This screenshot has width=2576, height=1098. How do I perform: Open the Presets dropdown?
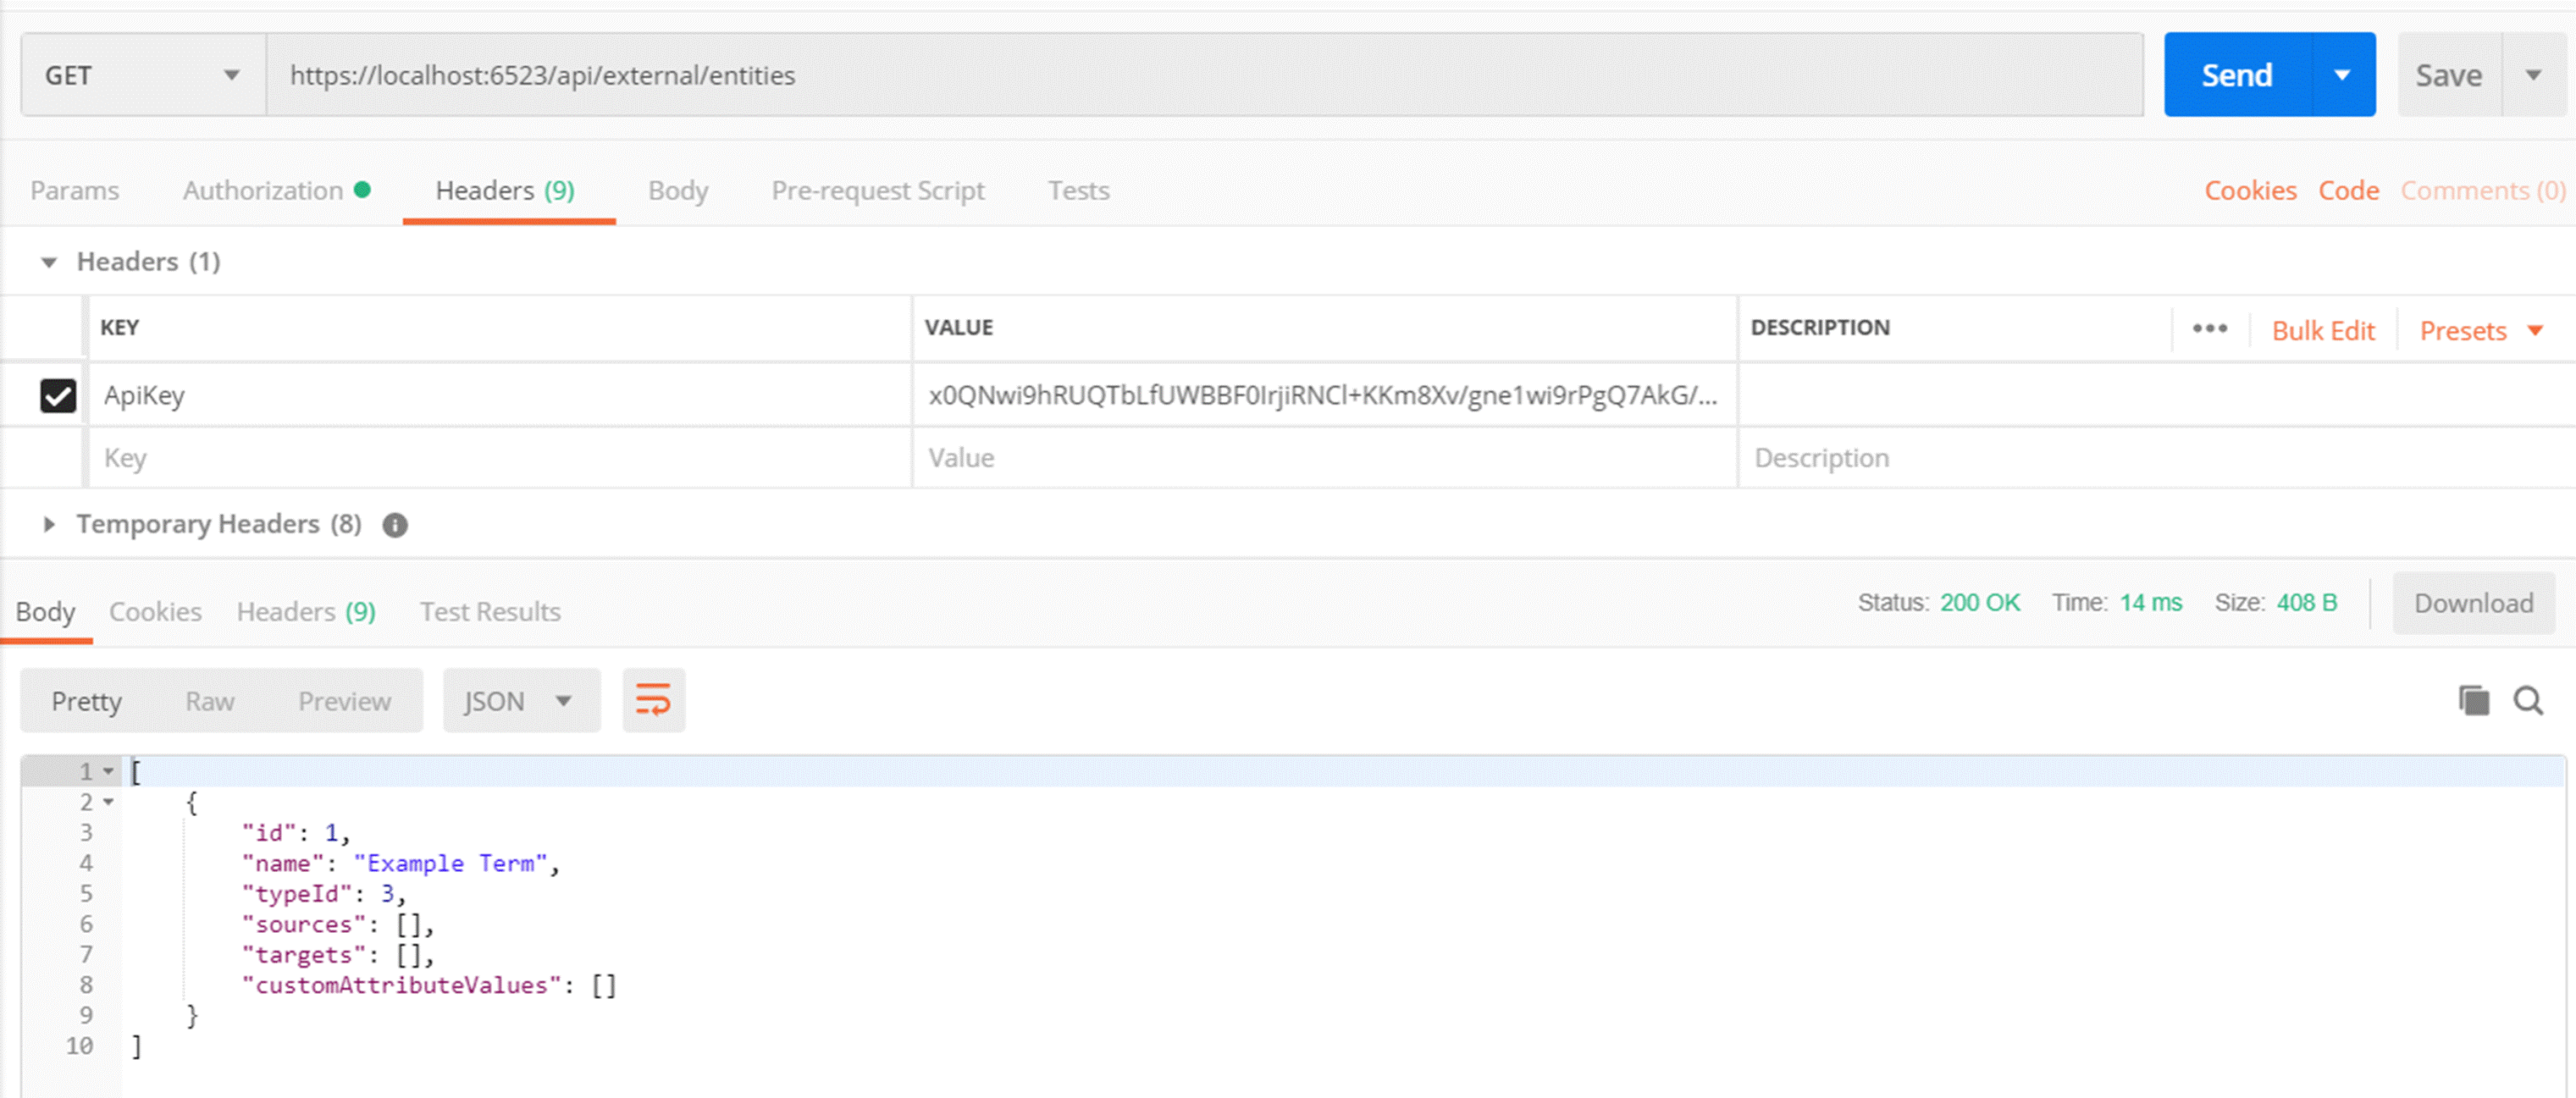point(2480,330)
